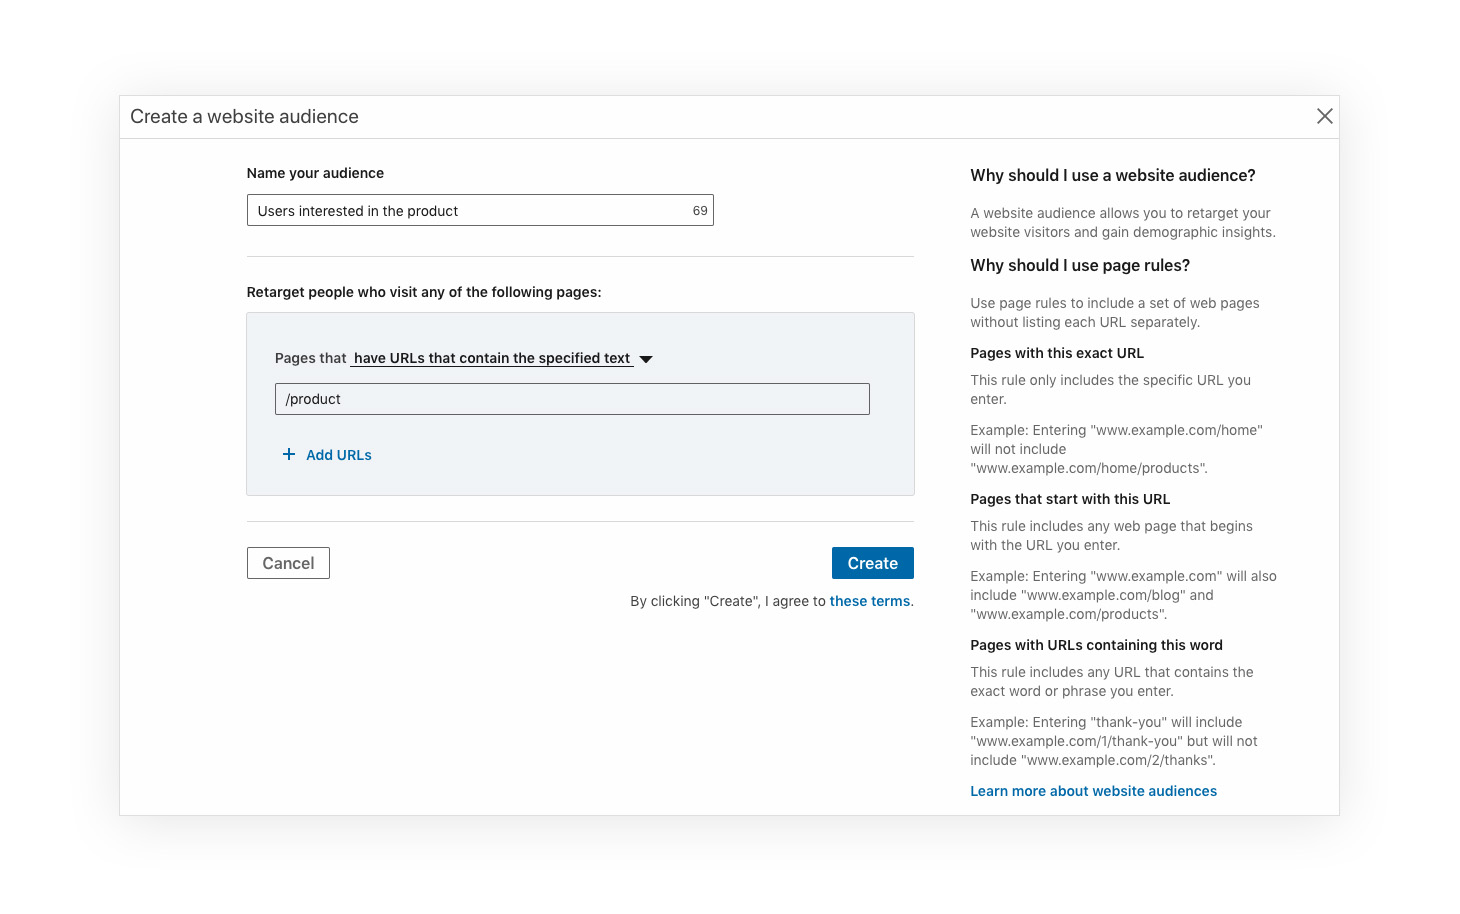Open the "these terms" link

click(x=870, y=601)
